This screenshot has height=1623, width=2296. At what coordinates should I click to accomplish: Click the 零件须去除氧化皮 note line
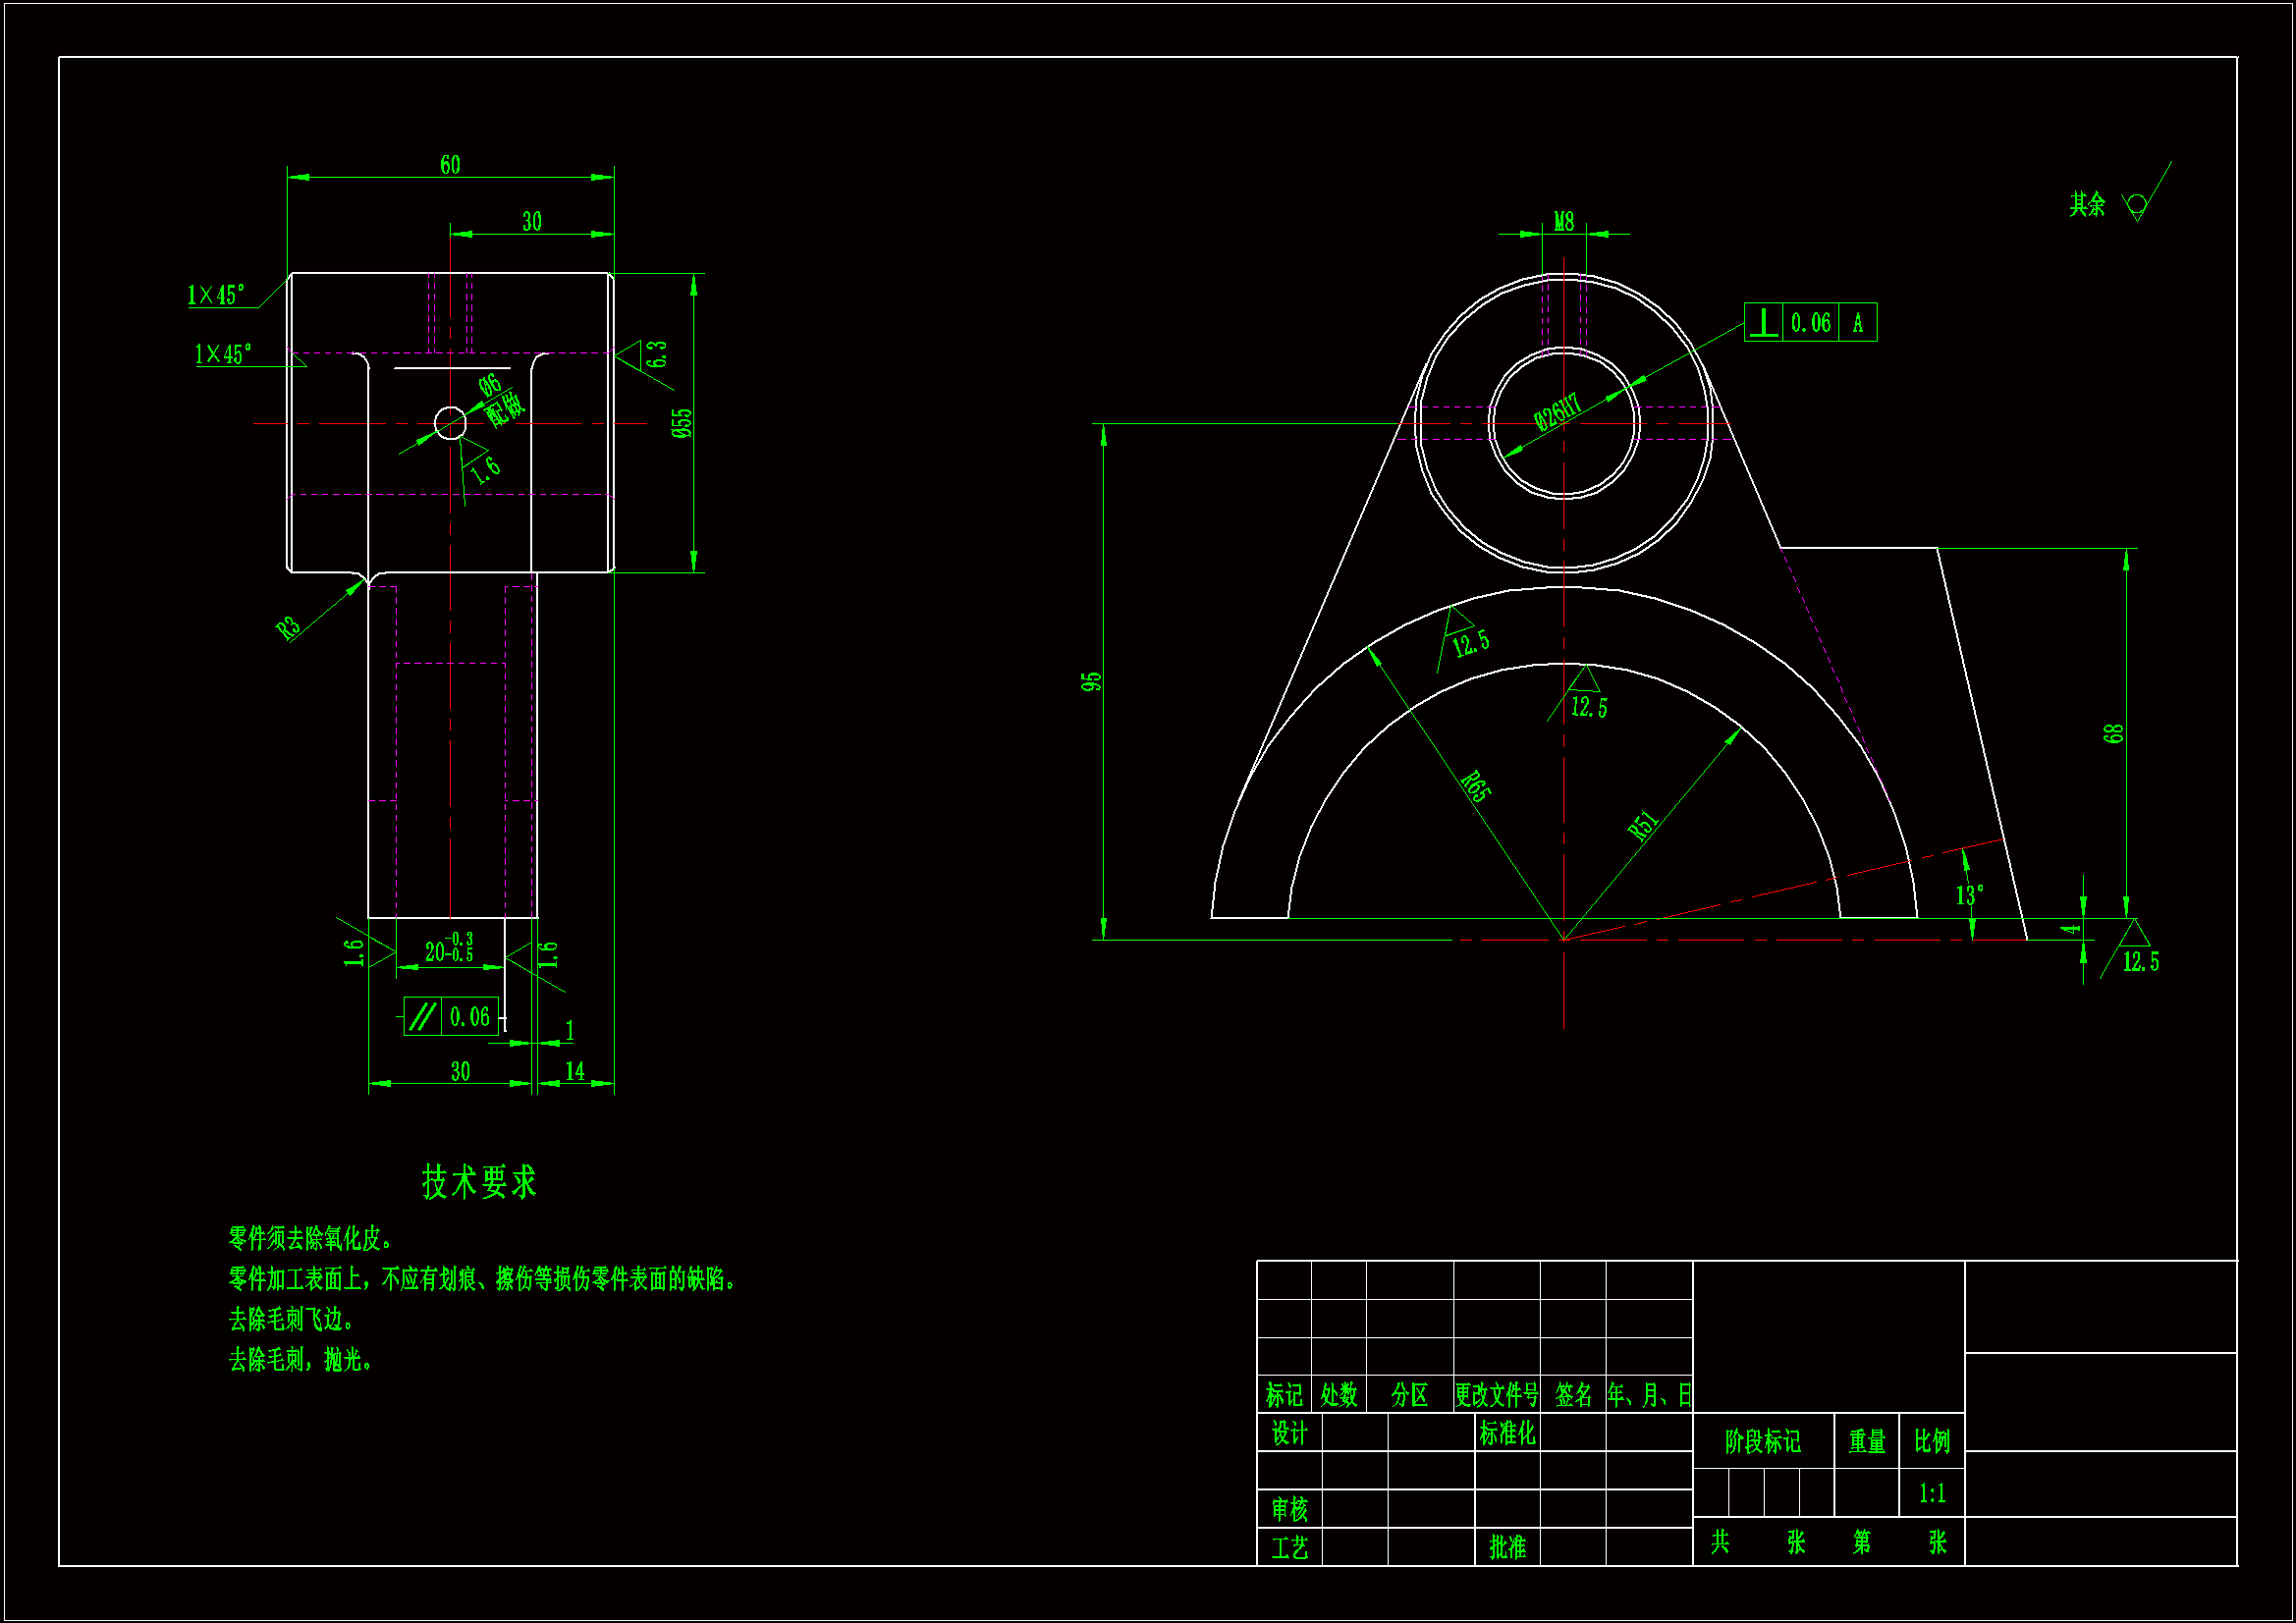311,1239
